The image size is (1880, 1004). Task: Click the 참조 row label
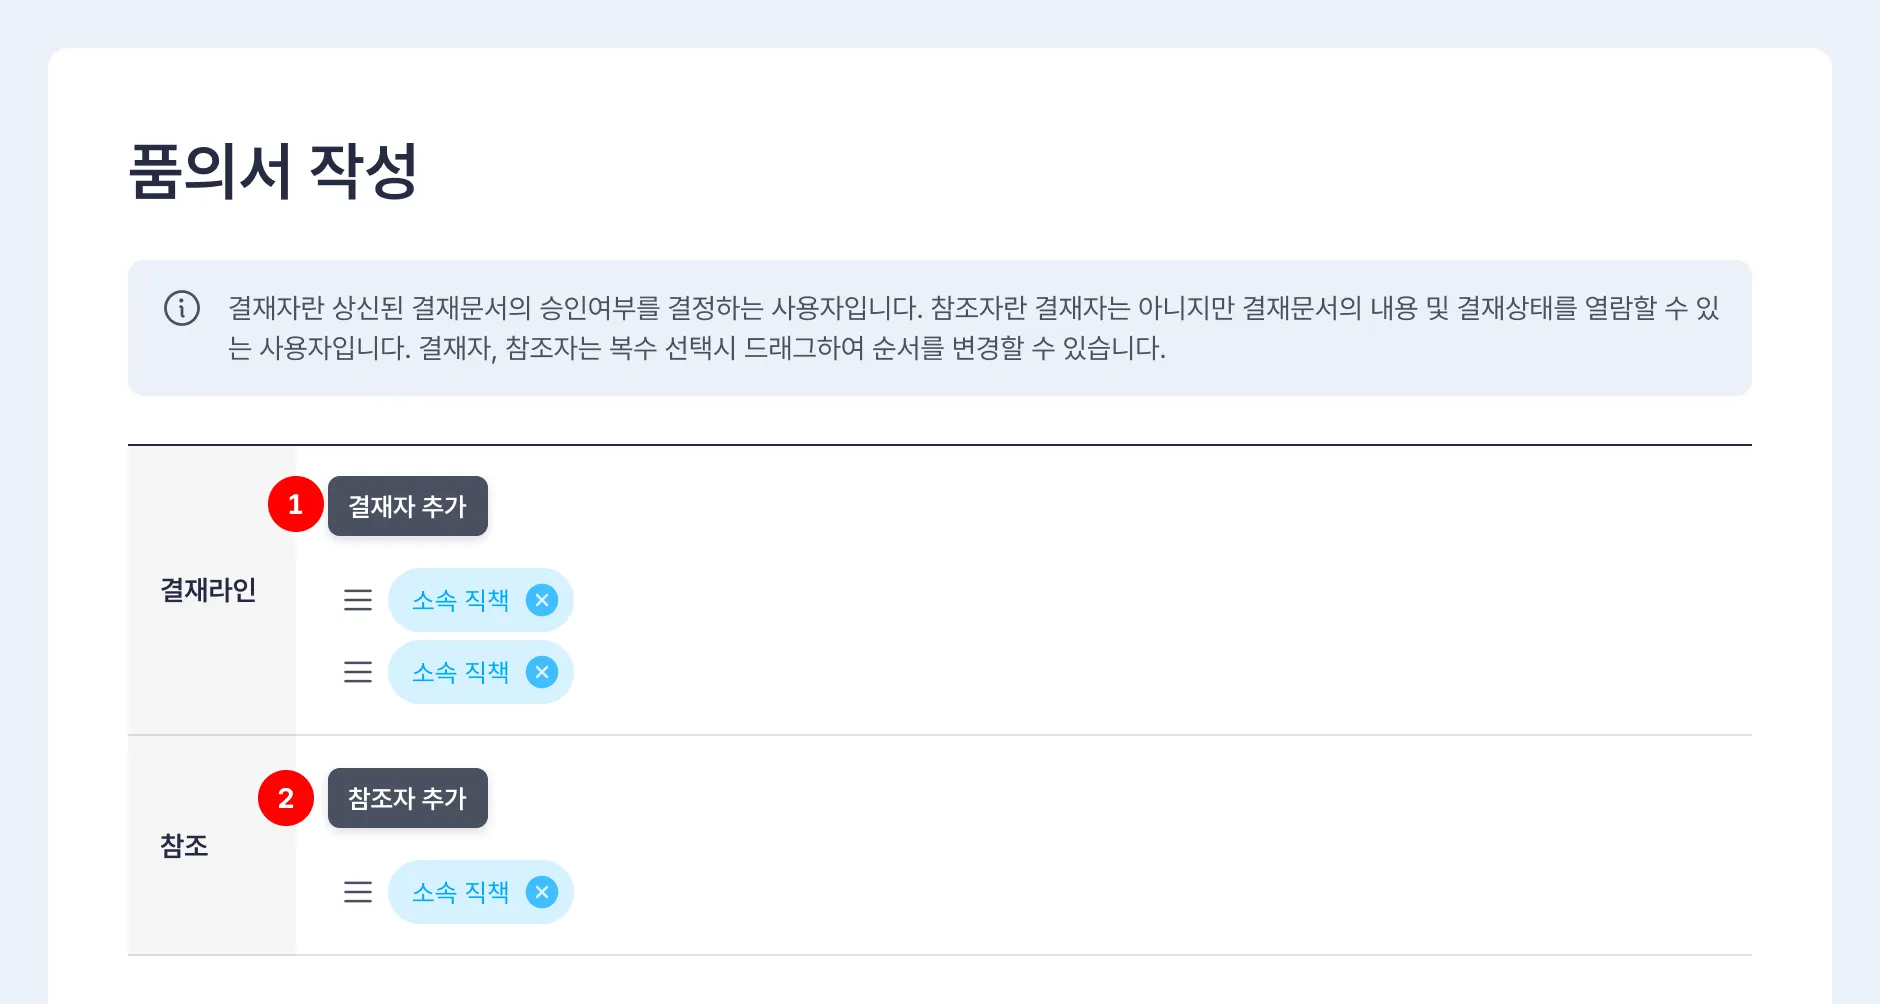coord(184,846)
